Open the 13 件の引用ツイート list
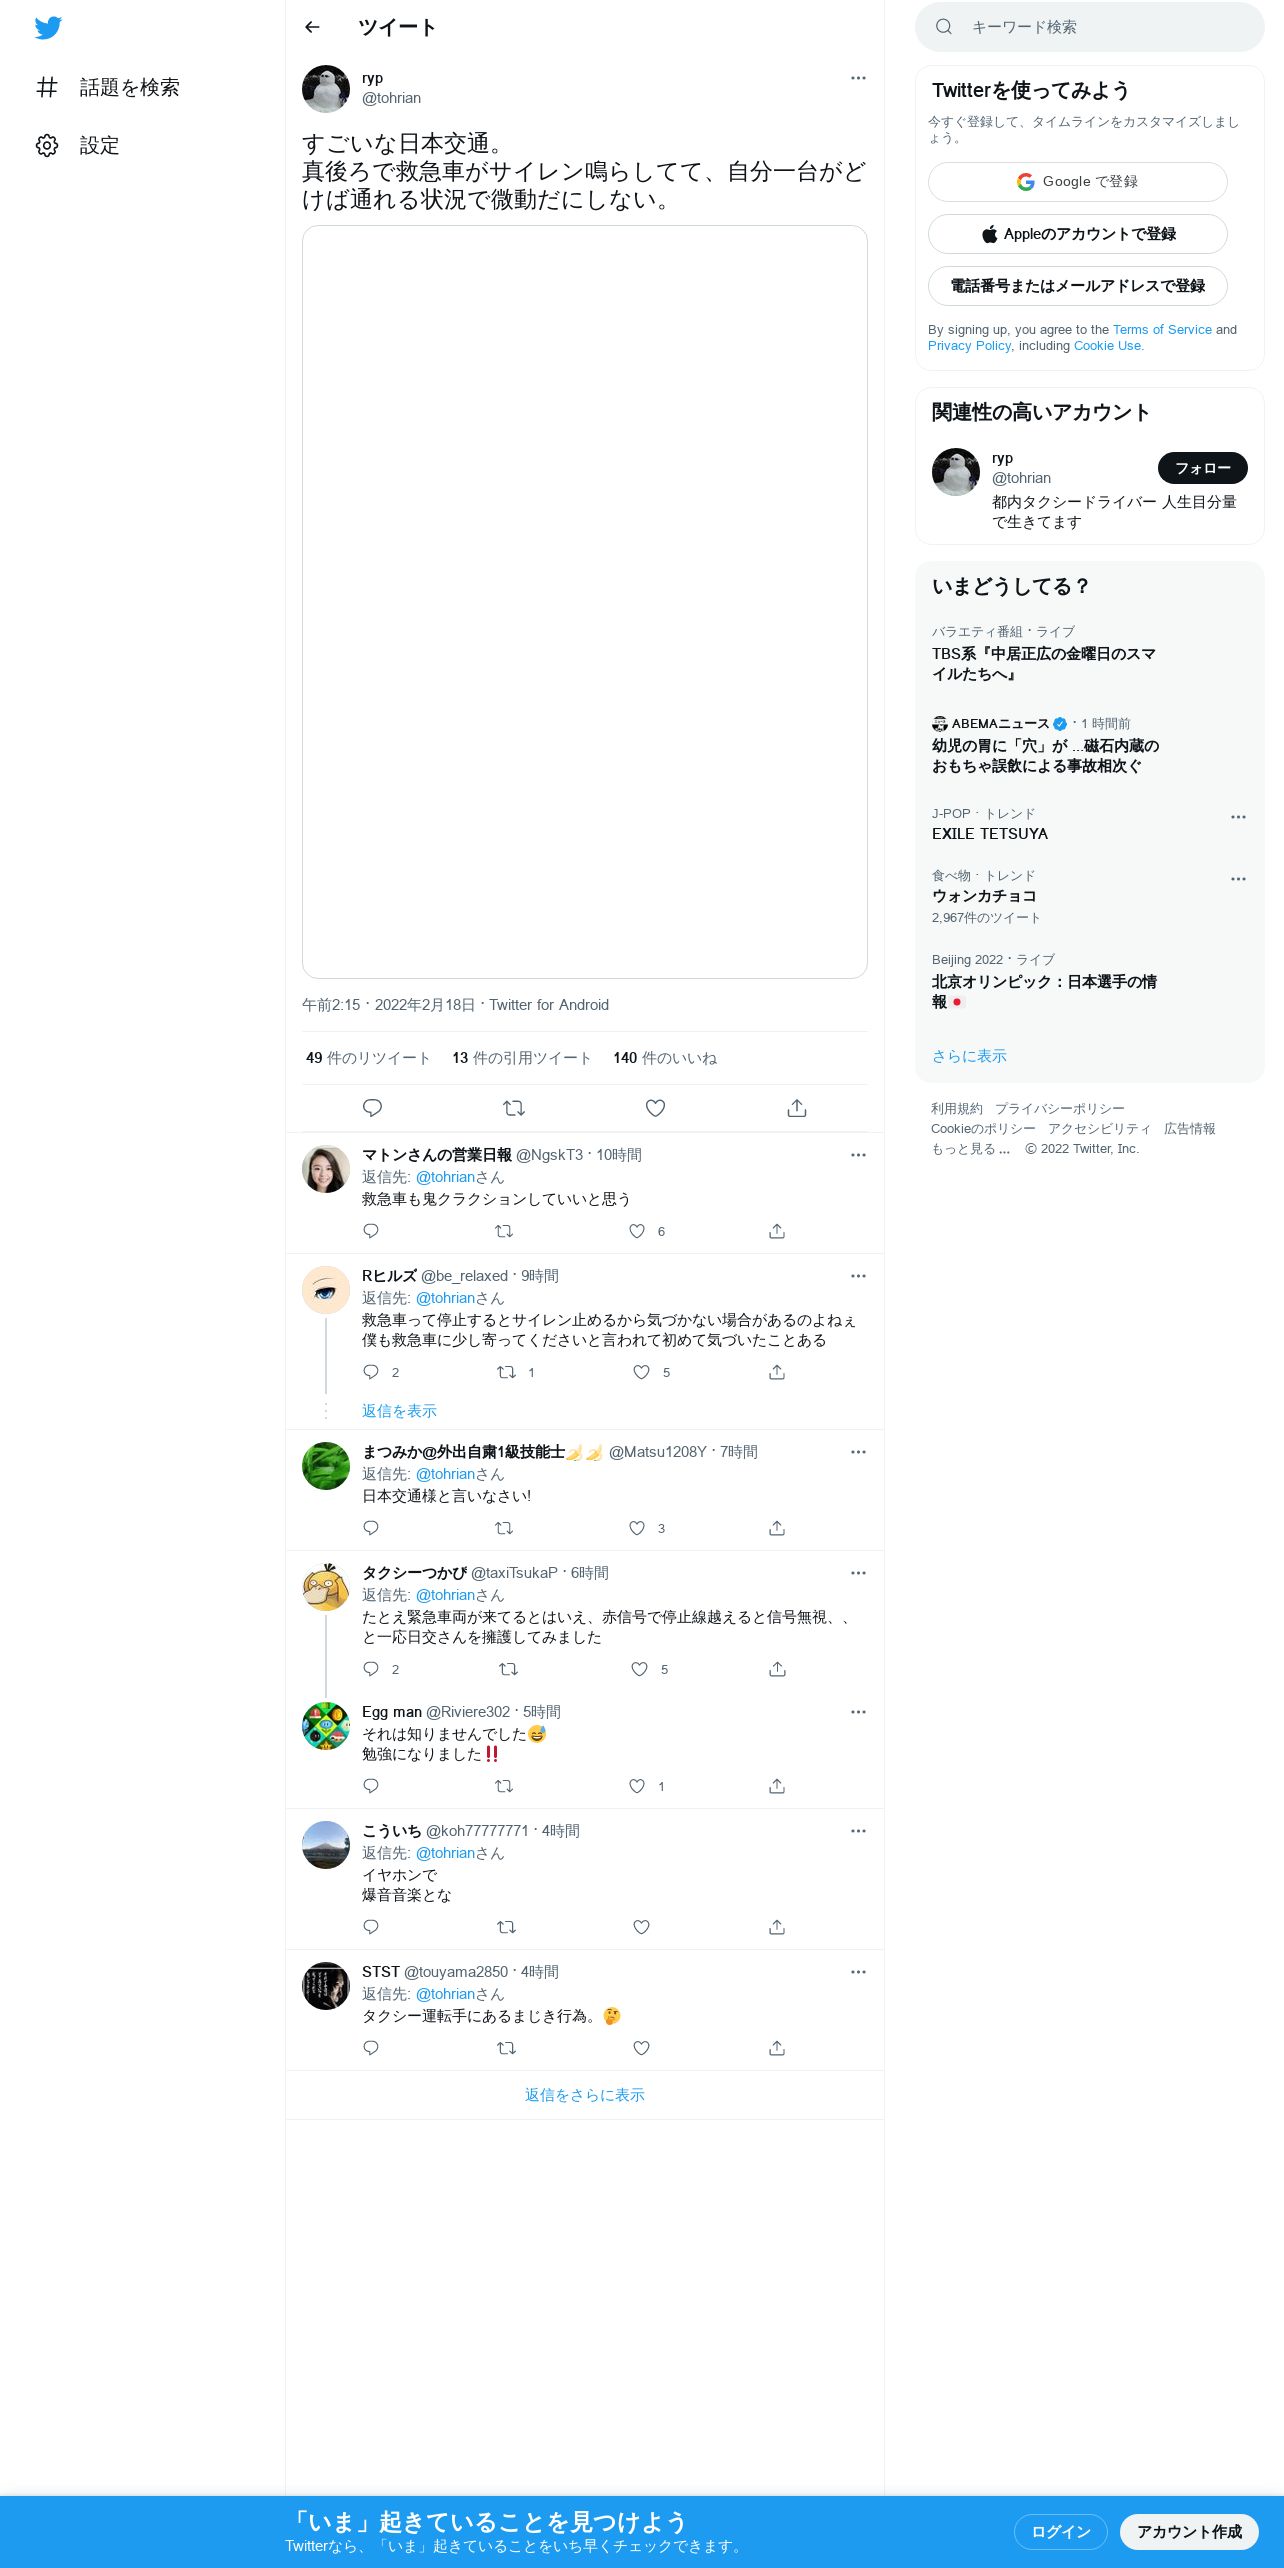1284x2568 pixels. [521, 1058]
